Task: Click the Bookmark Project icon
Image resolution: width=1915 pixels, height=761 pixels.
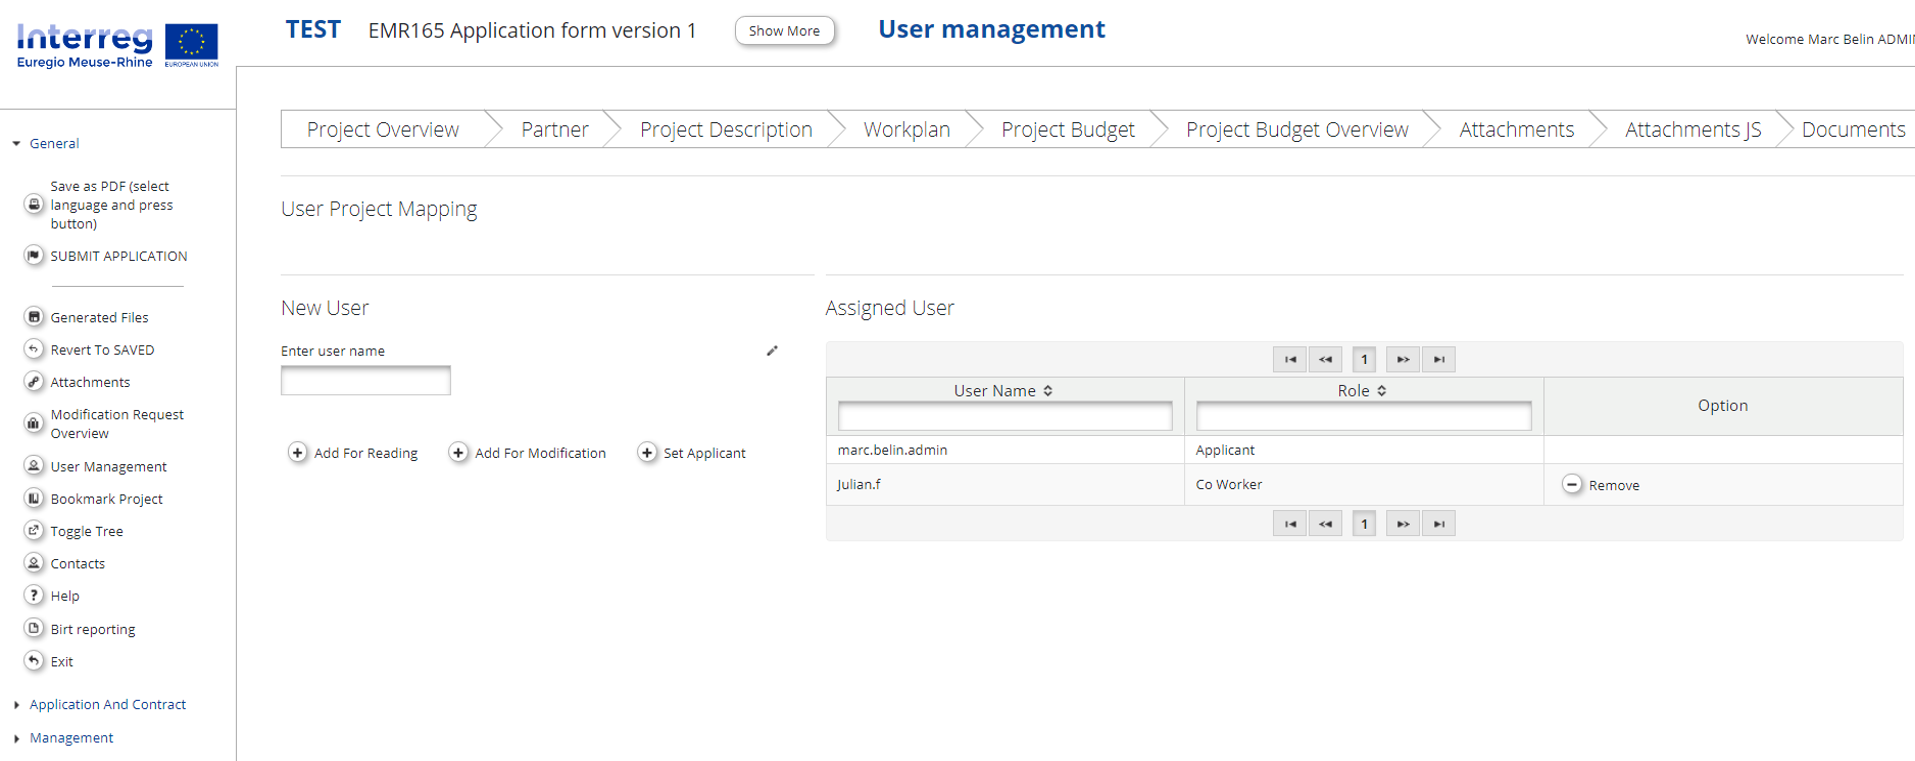Action: (x=34, y=498)
